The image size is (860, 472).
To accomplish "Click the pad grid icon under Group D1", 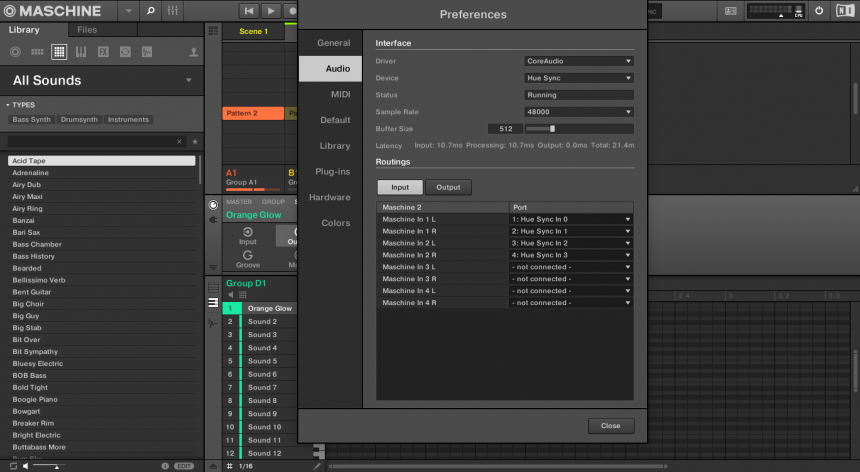I will tap(243, 295).
